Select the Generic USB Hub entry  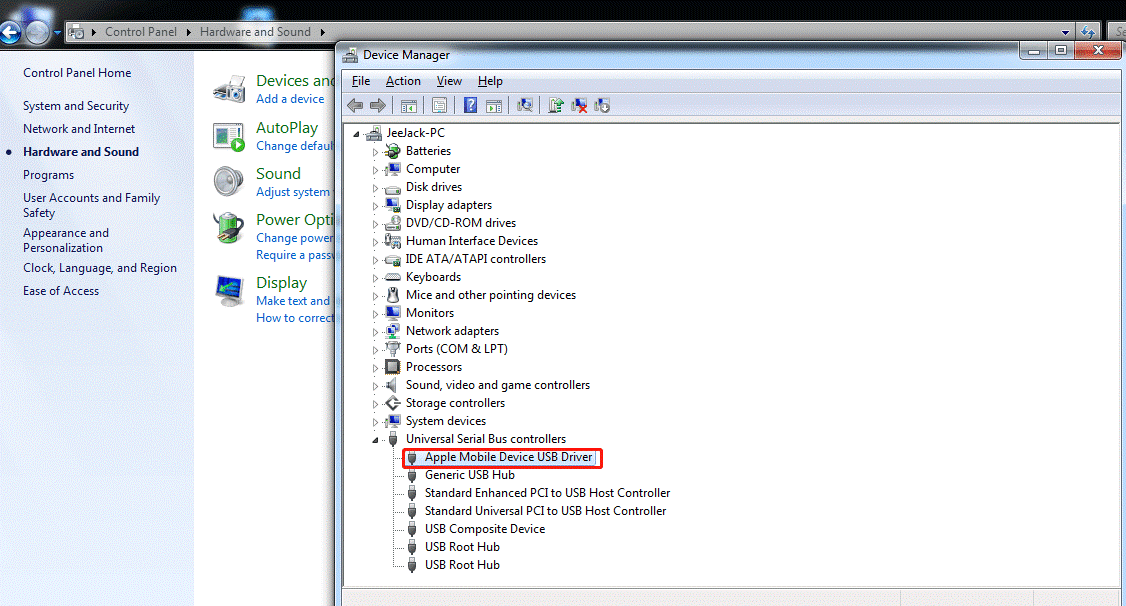coord(469,475)
